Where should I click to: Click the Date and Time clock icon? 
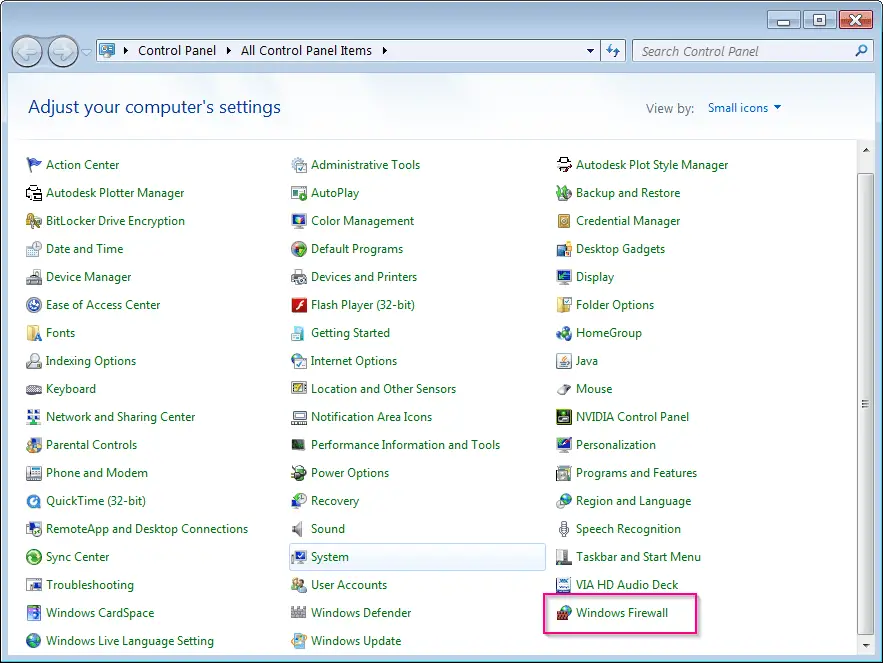click(34, 249)
